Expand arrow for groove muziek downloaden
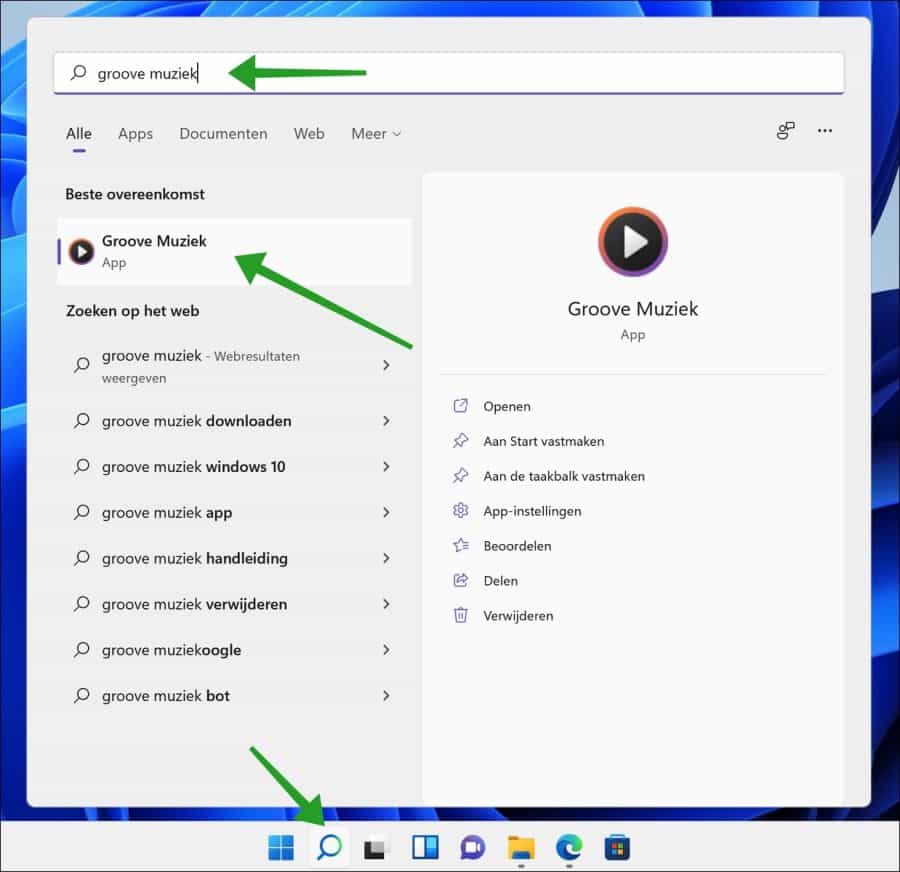Screen dimensions: 900x872 click(x=386, y=421)
